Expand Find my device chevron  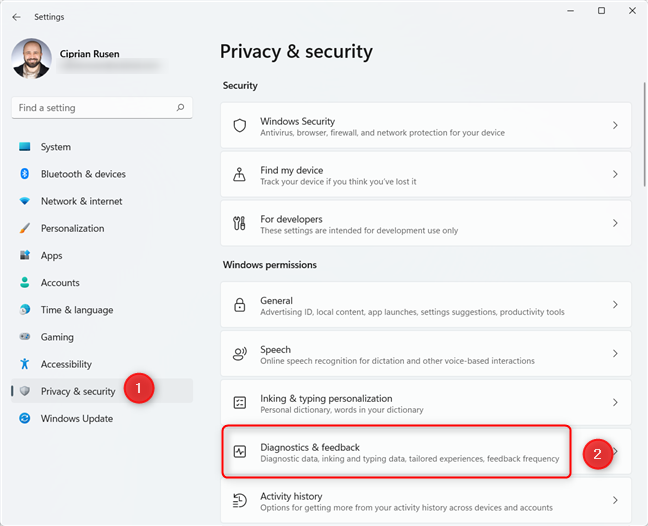pos(615,174)
